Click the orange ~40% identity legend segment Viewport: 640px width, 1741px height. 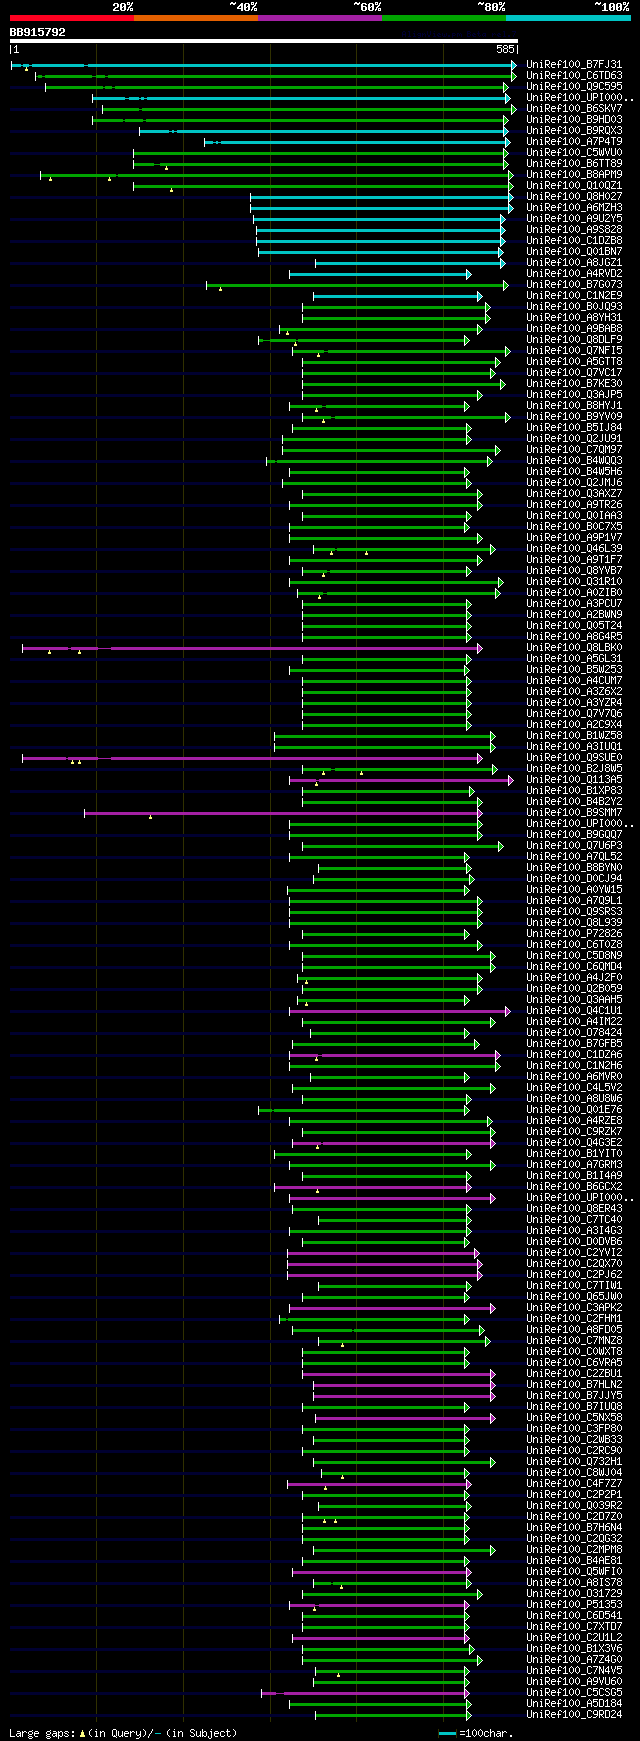[195, 18]
